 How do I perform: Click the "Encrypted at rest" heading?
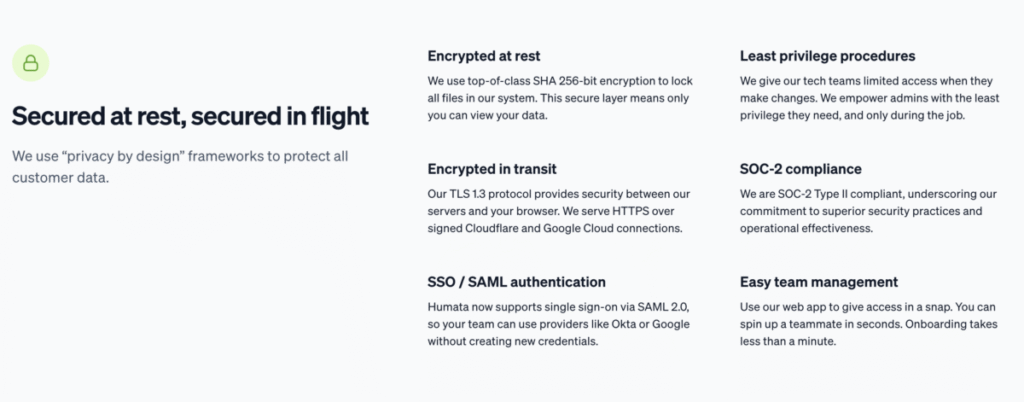click(484, 56)
